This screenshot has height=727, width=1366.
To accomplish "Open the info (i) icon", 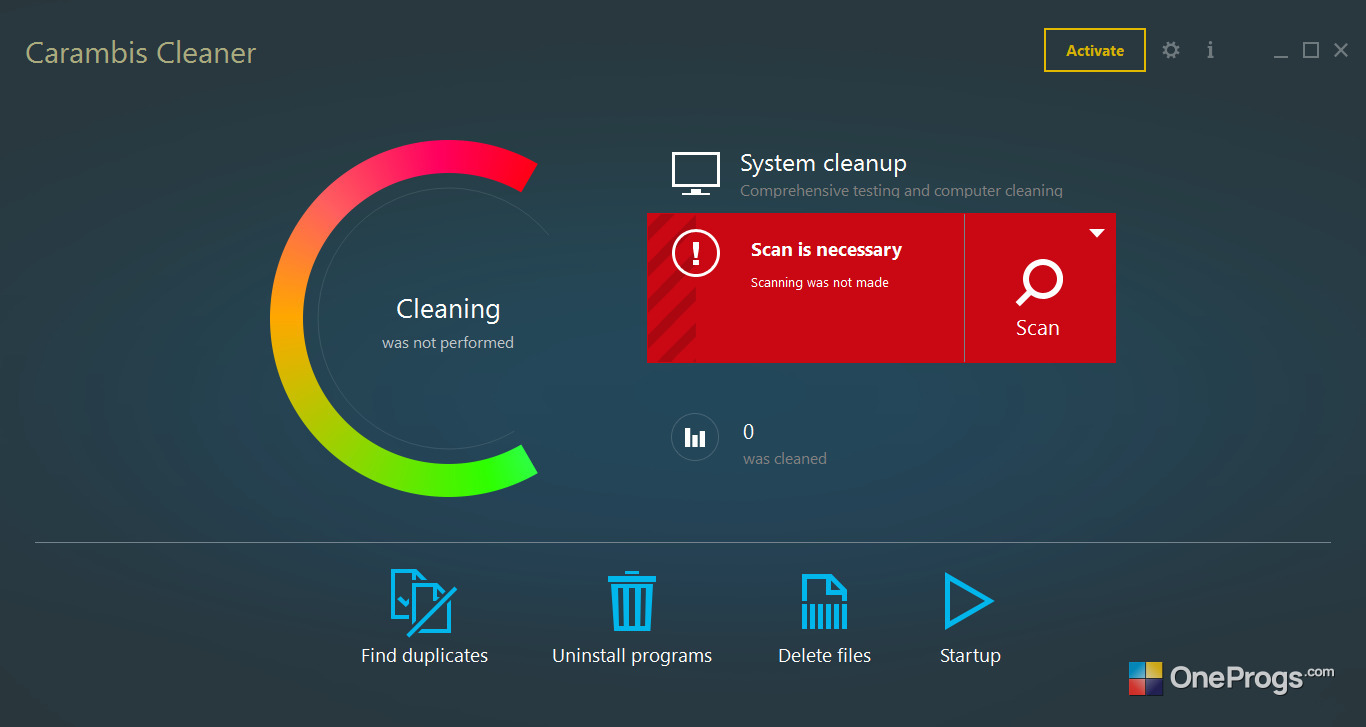I will 1210,50.
